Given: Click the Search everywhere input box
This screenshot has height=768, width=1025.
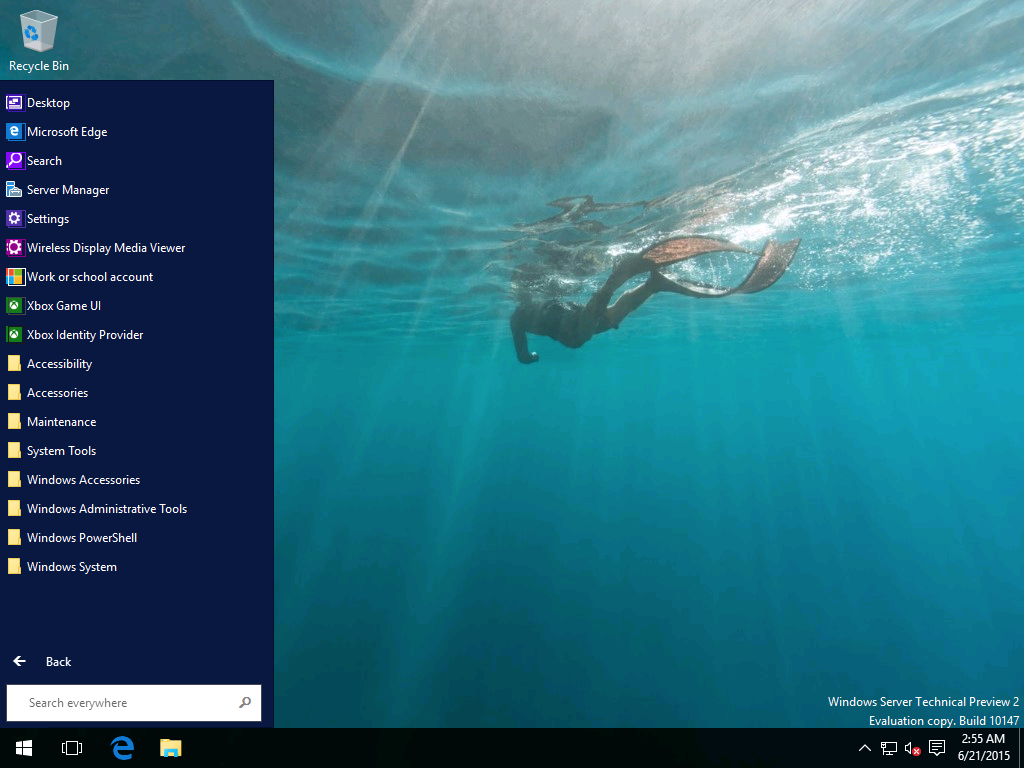Looking at the screenshot, I should 125,703.
